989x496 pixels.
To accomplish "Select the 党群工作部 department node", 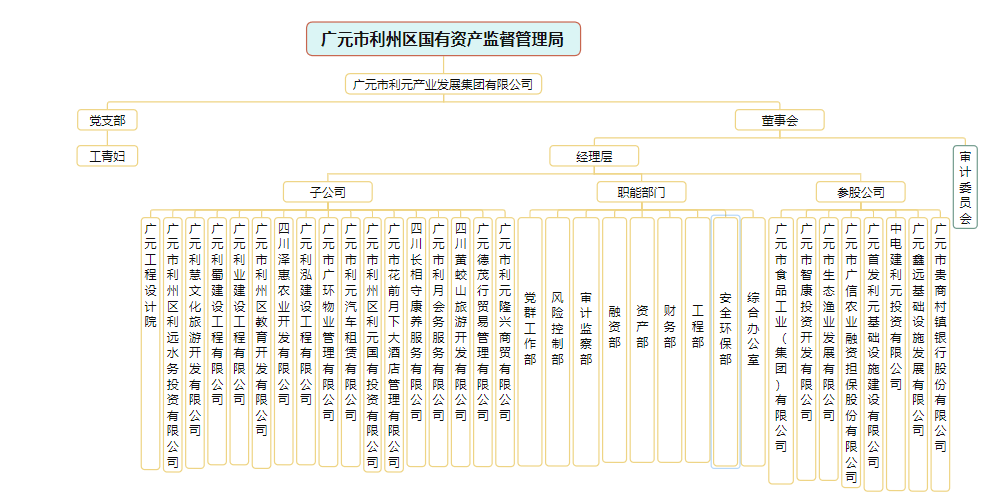I will 530,340.
